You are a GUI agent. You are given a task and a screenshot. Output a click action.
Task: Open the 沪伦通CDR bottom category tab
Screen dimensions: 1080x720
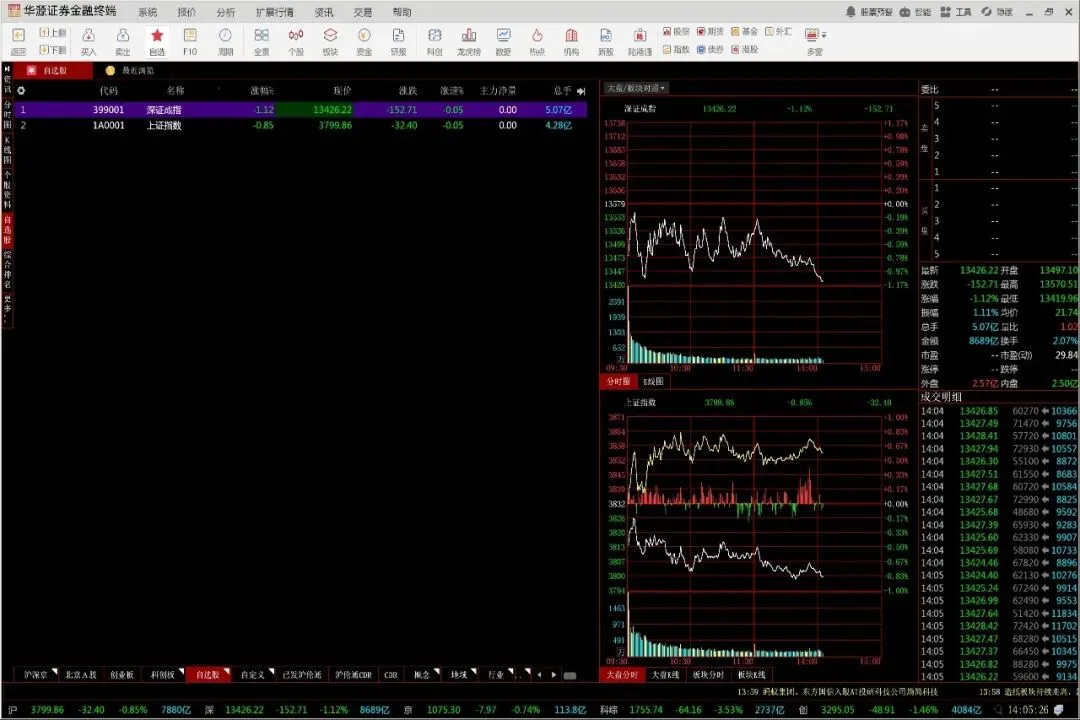(x=353, y=675)
